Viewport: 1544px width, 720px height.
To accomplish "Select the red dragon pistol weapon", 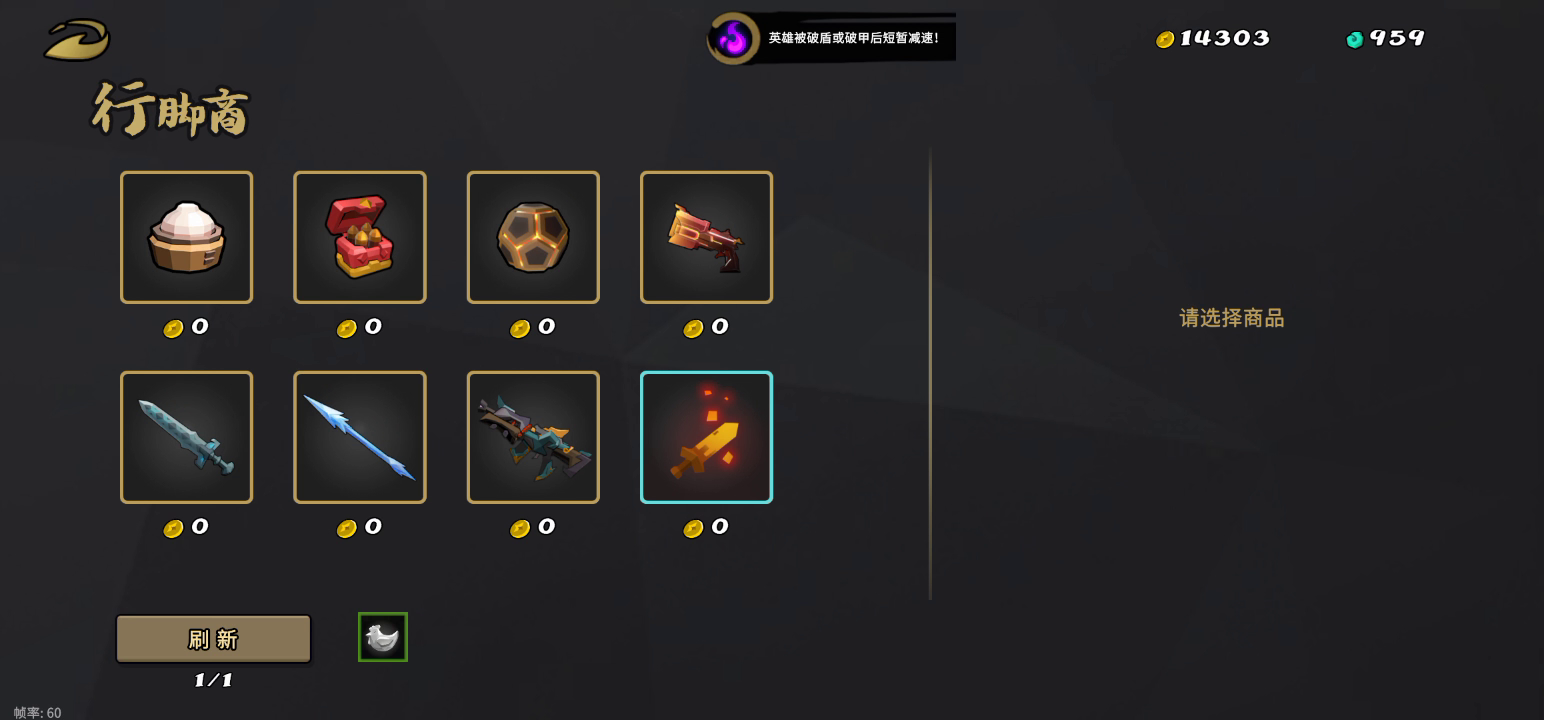I will [706, 237].
